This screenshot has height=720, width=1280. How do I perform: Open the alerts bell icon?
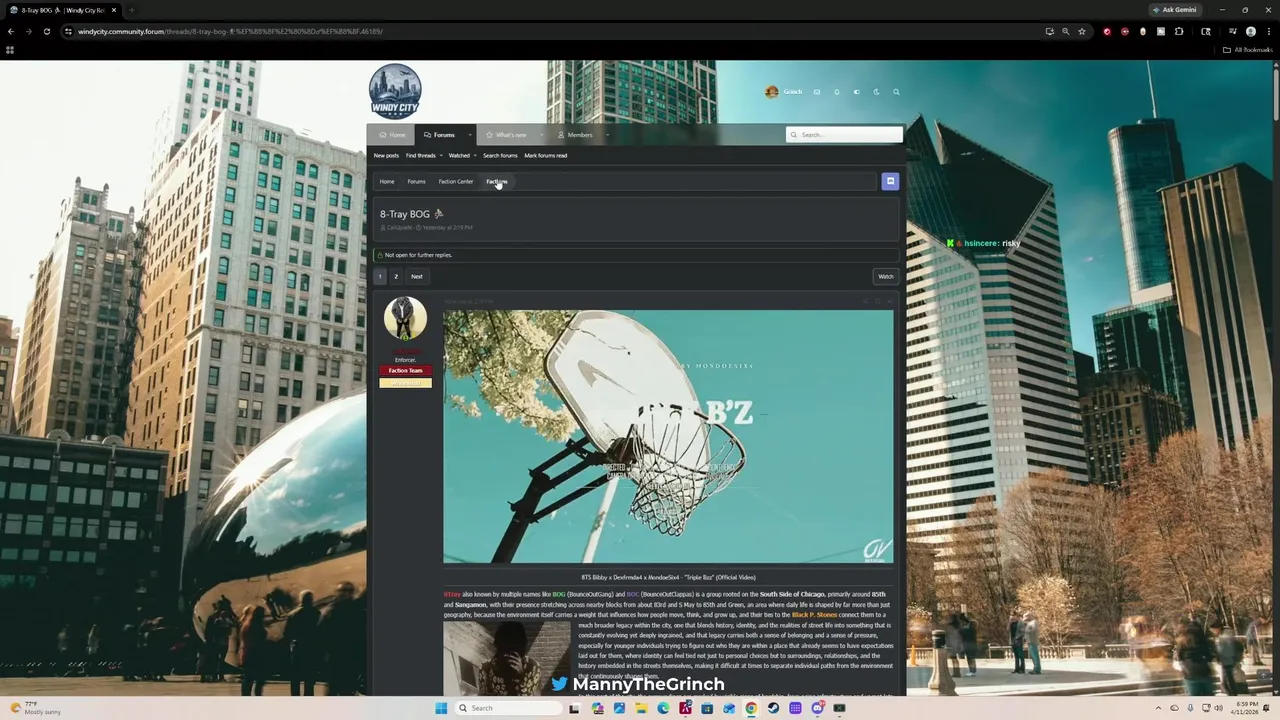[x=836, y=92]
